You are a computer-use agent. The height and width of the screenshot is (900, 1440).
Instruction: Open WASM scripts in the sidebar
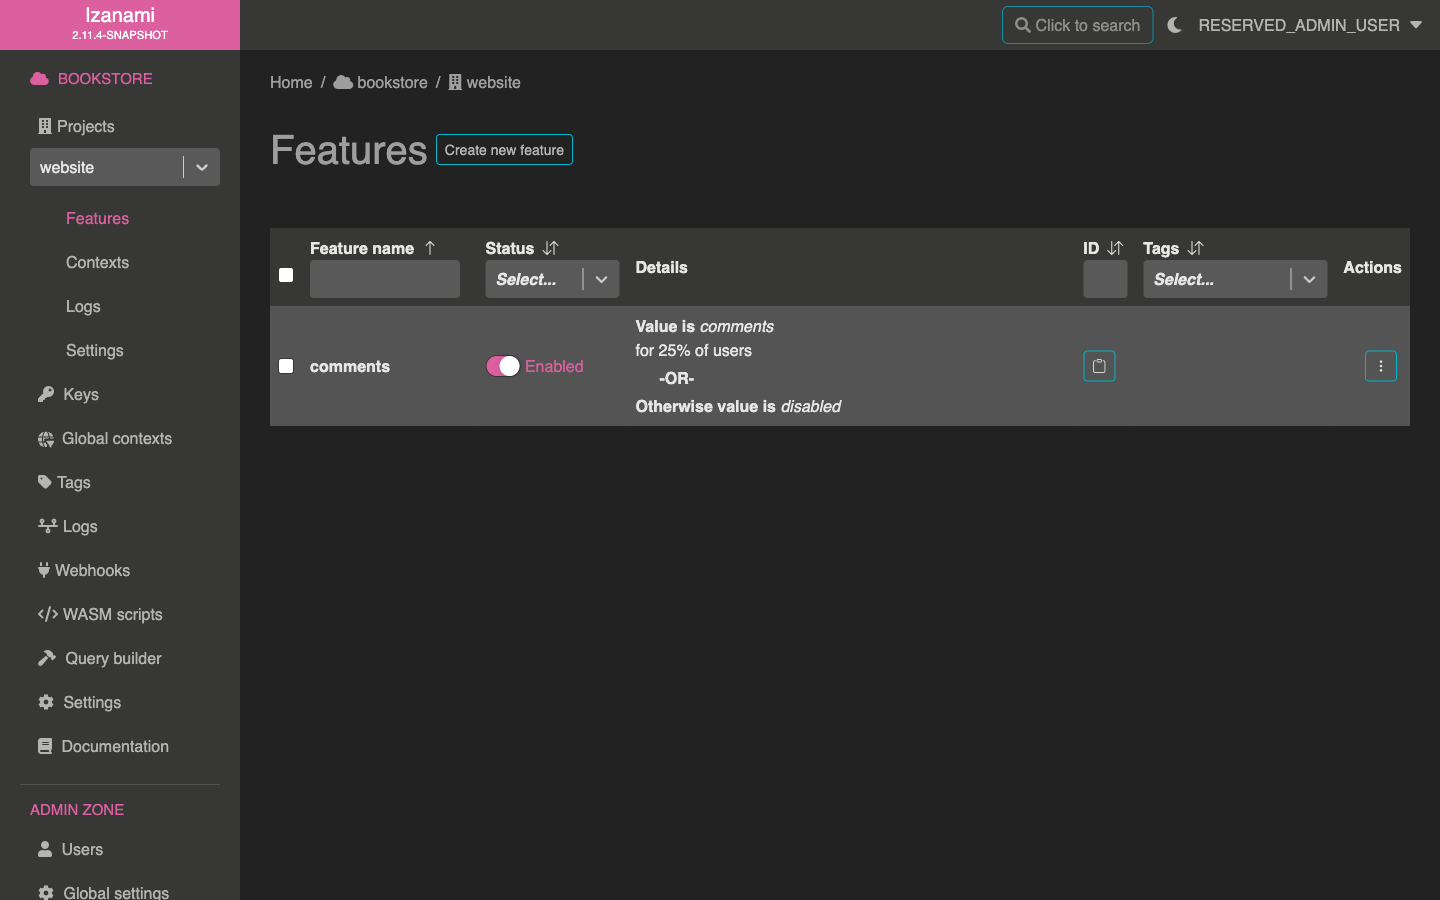tap(111, 614)
